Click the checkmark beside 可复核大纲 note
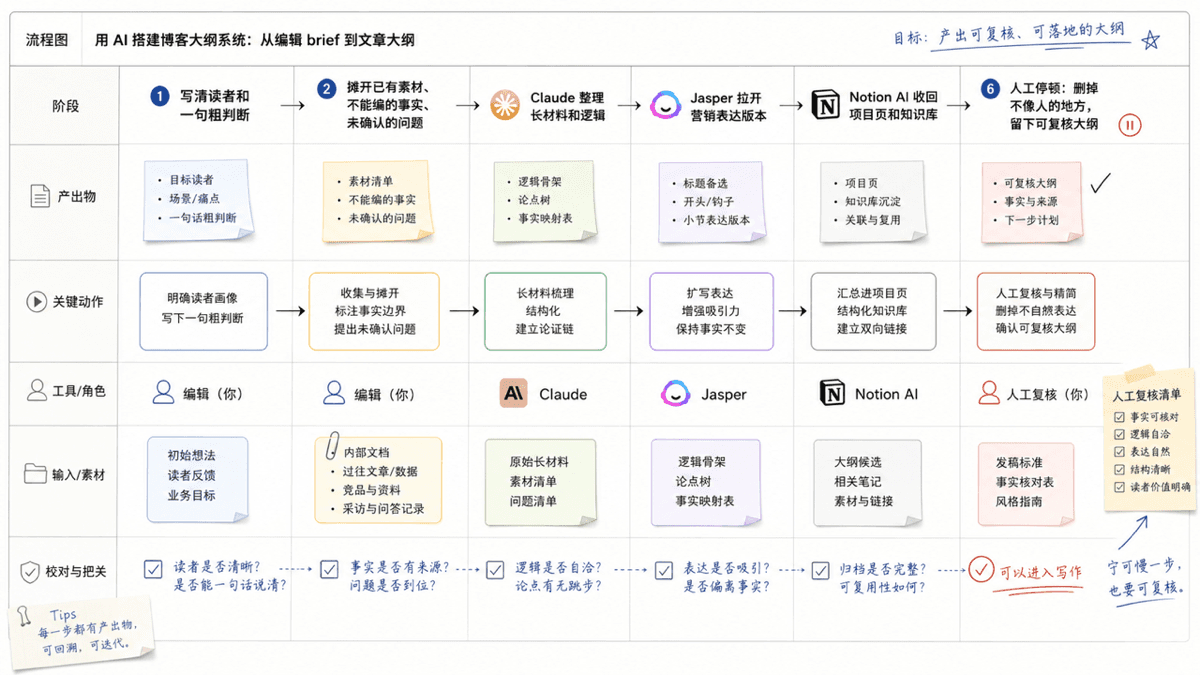Screen dimensions: 1200x675 (x=1100, y=183)
